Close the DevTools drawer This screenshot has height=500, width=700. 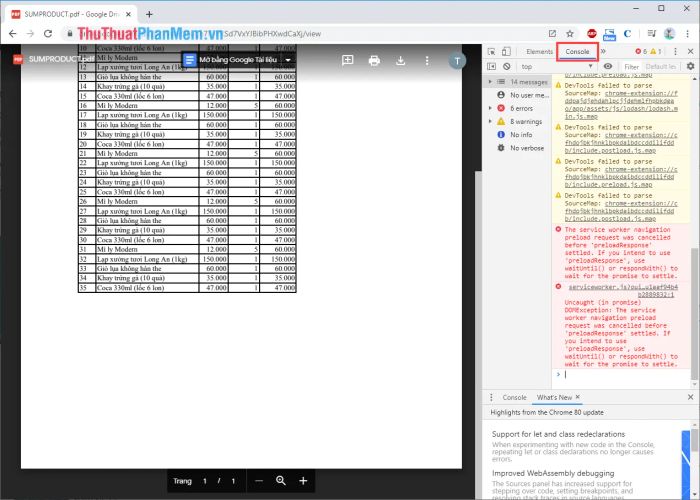[690, 397]
